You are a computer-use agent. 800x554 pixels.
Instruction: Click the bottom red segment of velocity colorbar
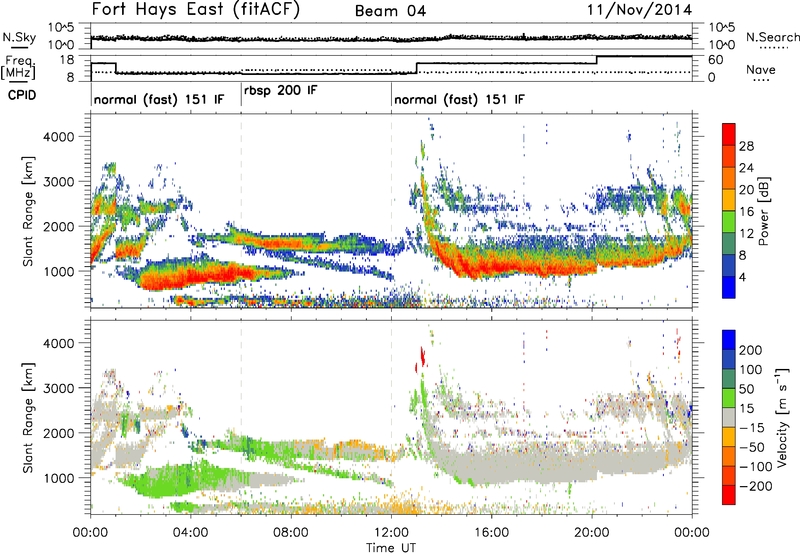click(729, 495)
